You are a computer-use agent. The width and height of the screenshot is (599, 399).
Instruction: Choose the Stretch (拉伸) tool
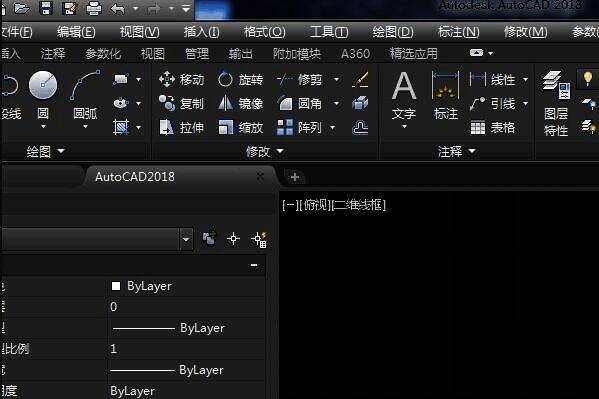coord(181,127)
